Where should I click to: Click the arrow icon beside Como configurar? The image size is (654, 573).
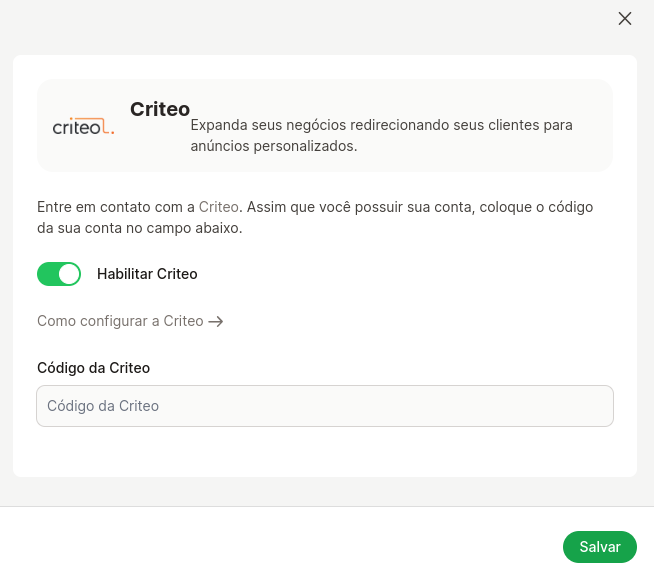click(x=216, y=322)
